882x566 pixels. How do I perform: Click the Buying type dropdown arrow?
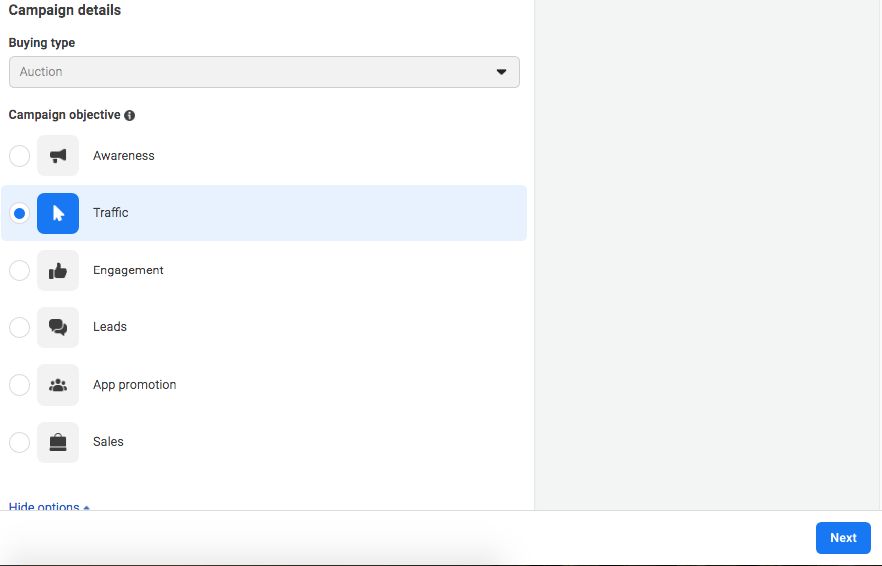(x=502, y=72)
